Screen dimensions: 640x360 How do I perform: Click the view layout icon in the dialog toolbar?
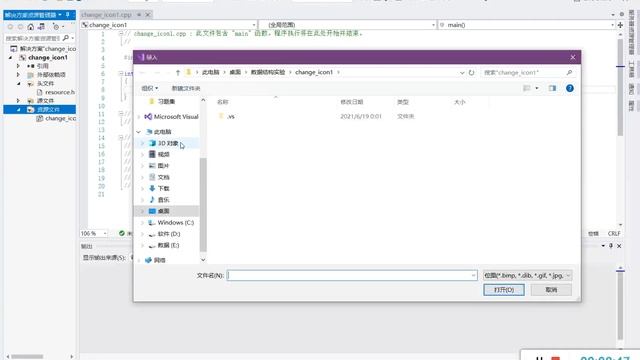pyautogui.click(x=527, y=88)
